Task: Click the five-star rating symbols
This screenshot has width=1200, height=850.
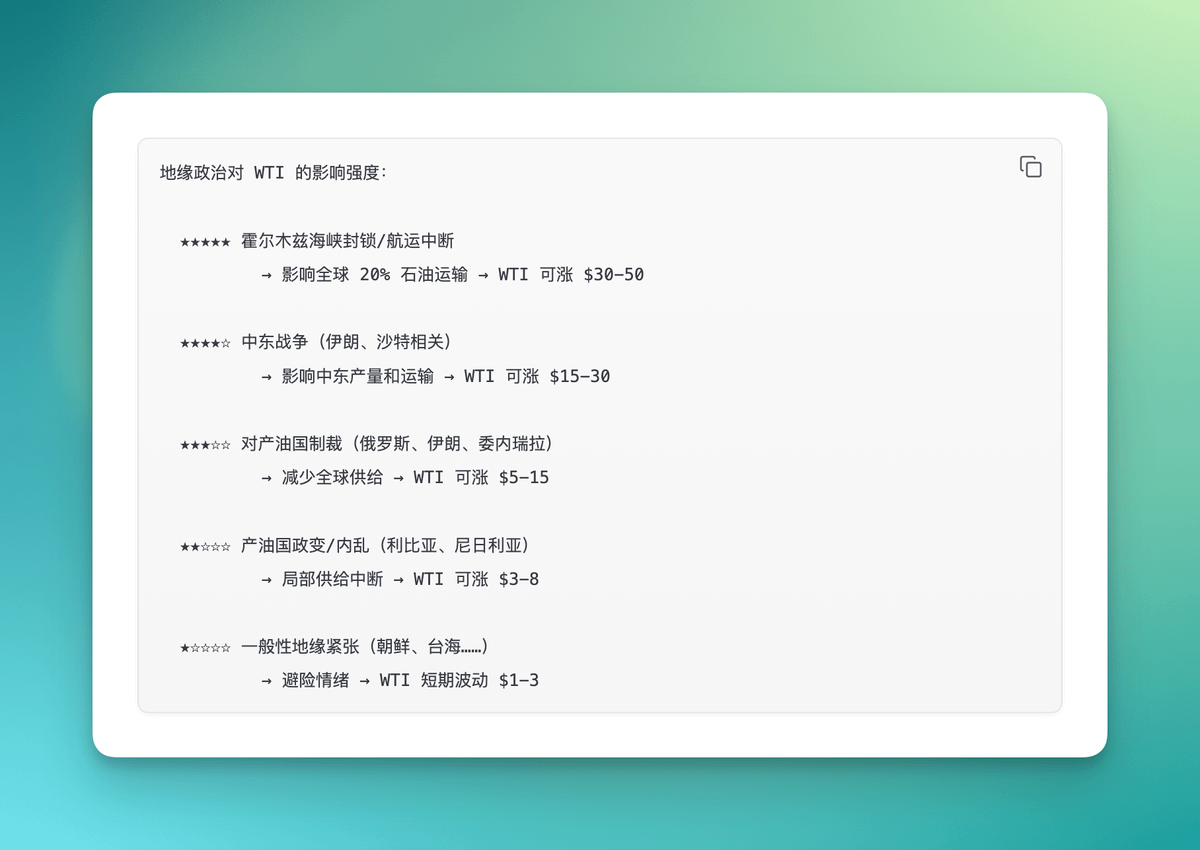Action: pyautogui.click(x=205, y=241)
